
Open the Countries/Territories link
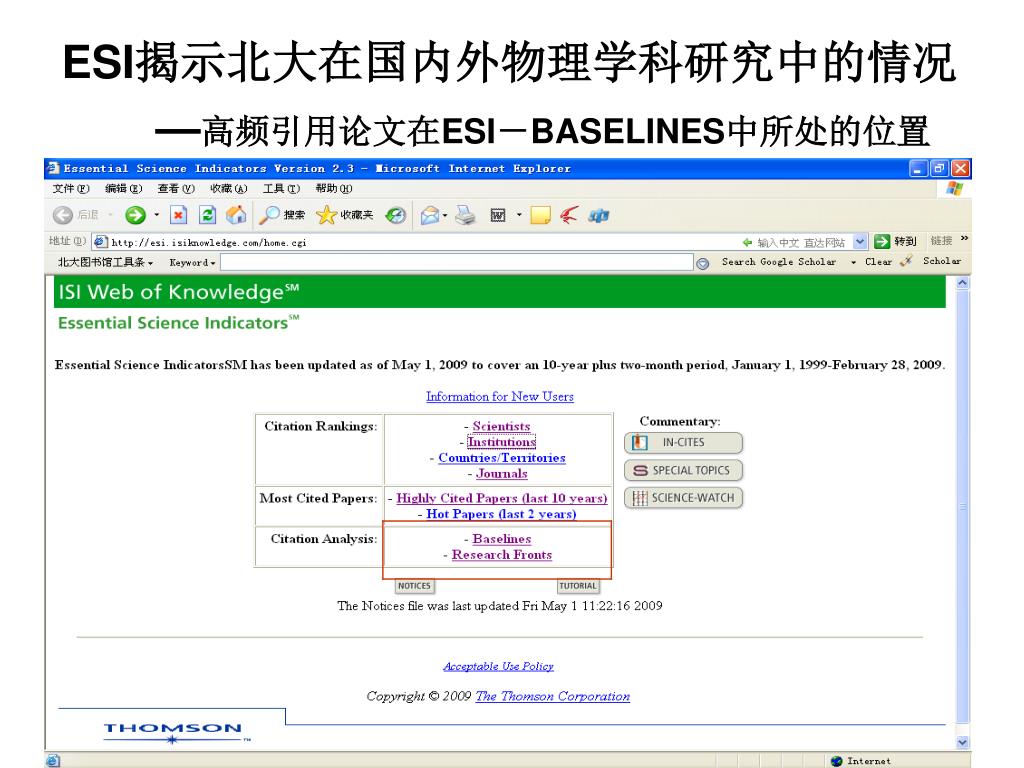(502, 458)
